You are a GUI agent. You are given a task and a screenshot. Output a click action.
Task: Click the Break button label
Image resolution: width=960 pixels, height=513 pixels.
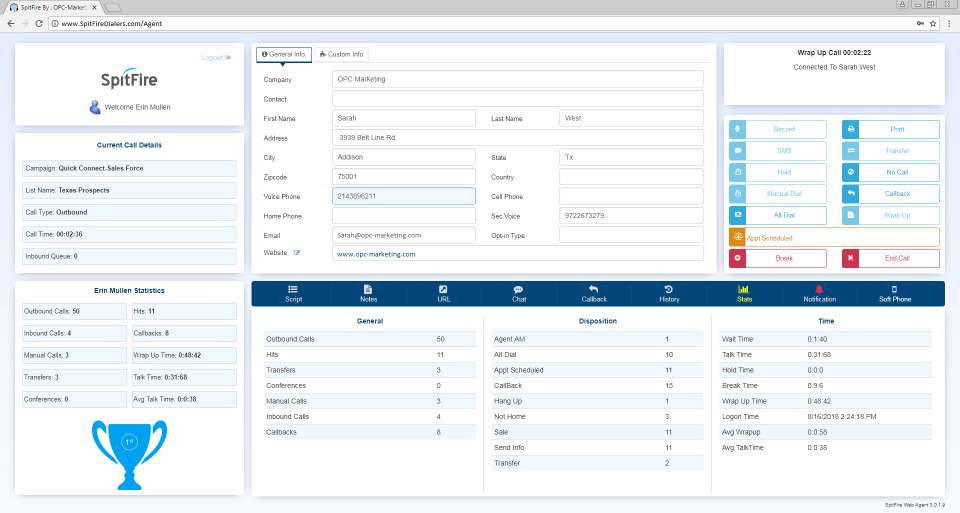(784, 258)
